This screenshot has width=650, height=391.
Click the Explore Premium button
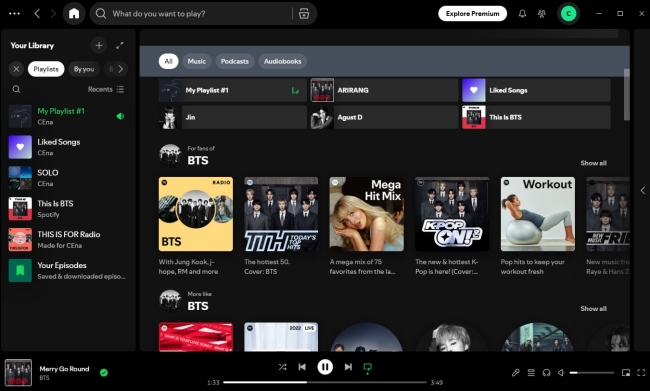[473, 14]
